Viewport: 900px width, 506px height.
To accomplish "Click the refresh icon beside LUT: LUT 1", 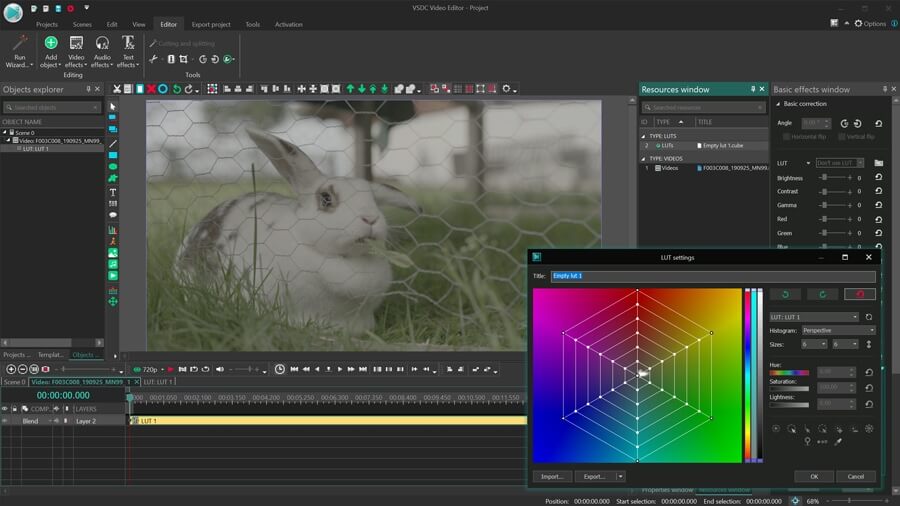I will 869,317.
